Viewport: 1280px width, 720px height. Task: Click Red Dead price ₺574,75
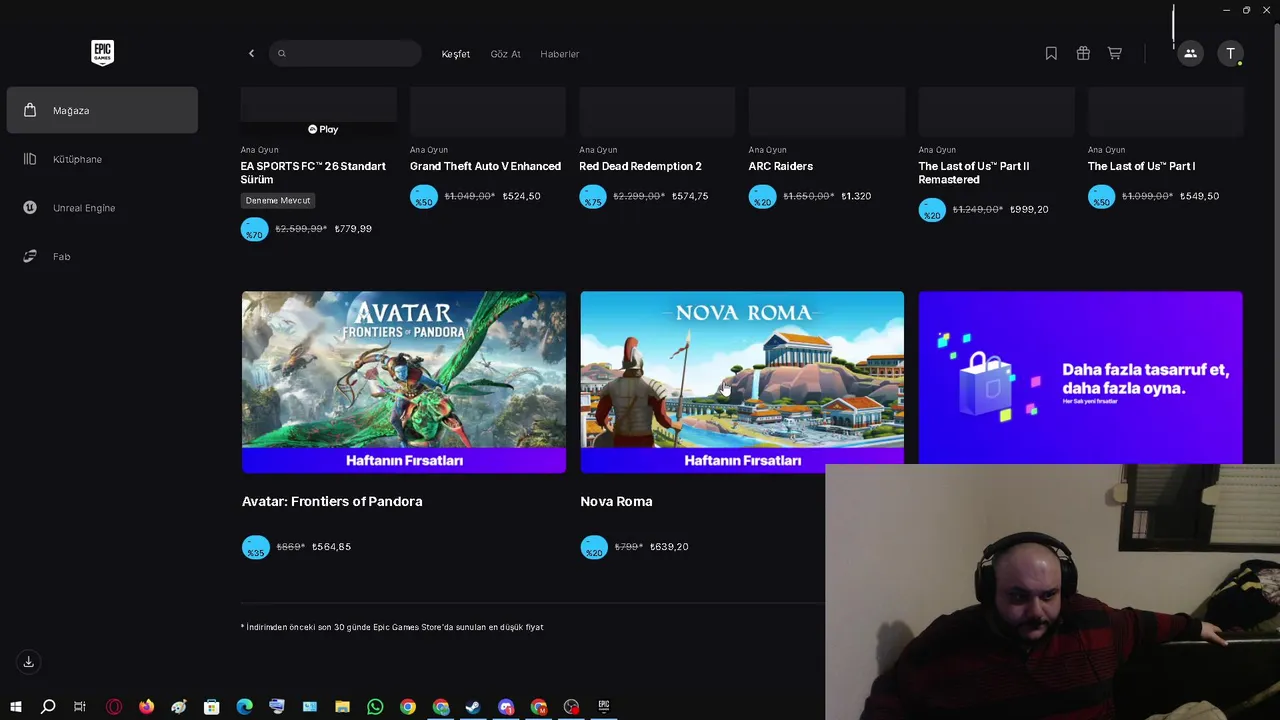click(690, 196)
